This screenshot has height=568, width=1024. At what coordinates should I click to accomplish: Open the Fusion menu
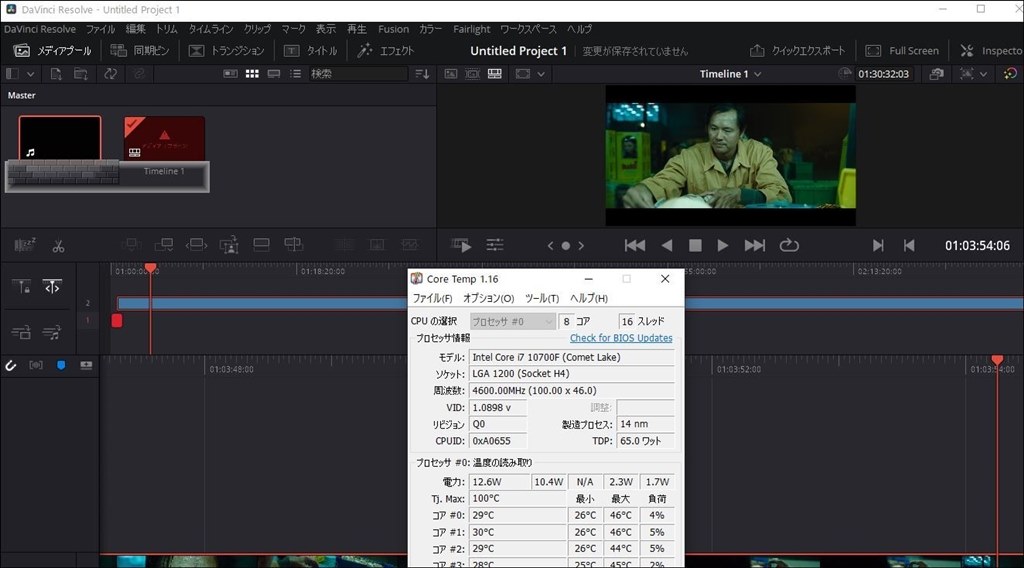tap(393, 29)
